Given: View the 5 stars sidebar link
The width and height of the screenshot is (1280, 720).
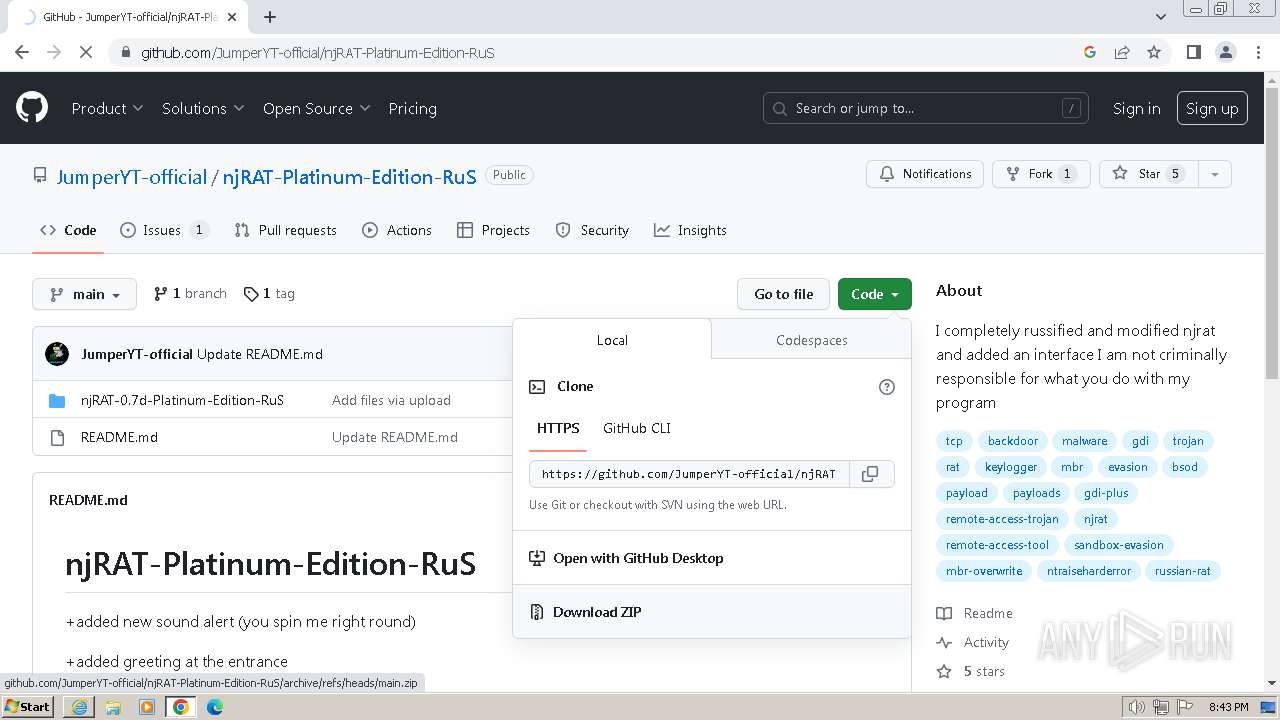Looking at the screenshot, I should click(970, 671).
